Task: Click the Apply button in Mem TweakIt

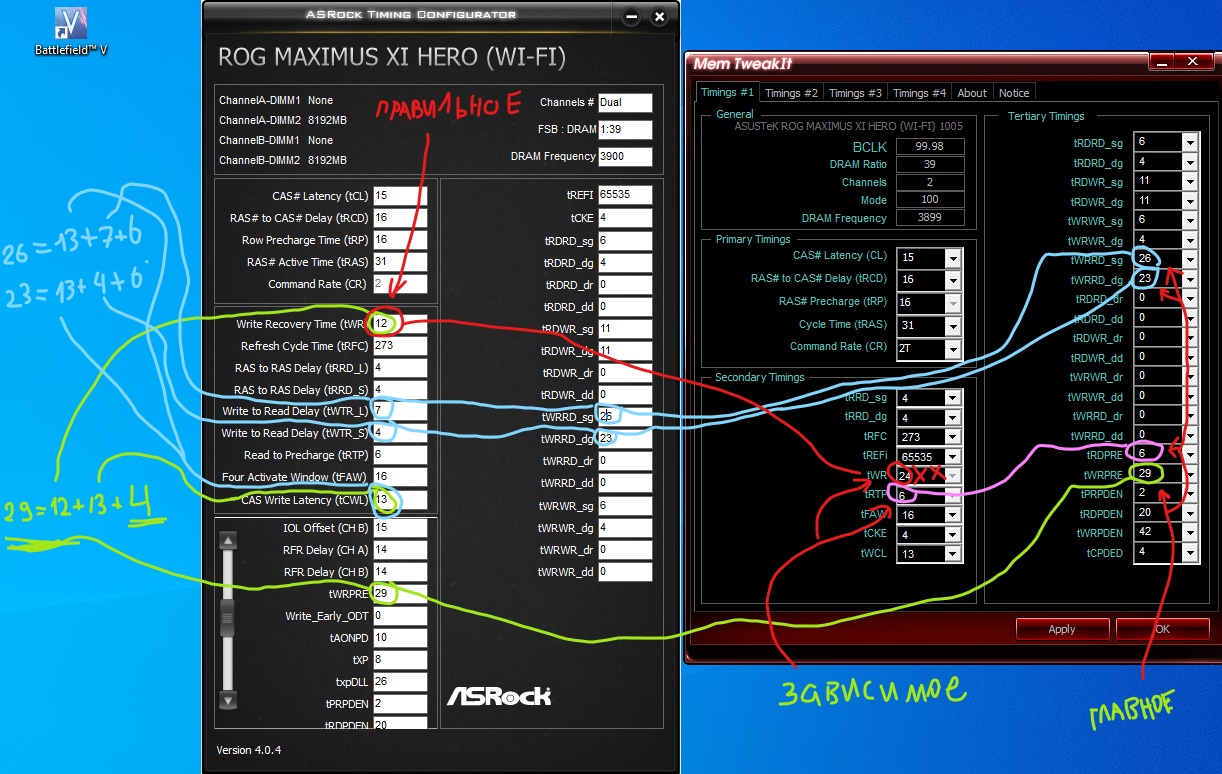Action: (1061, 629)
